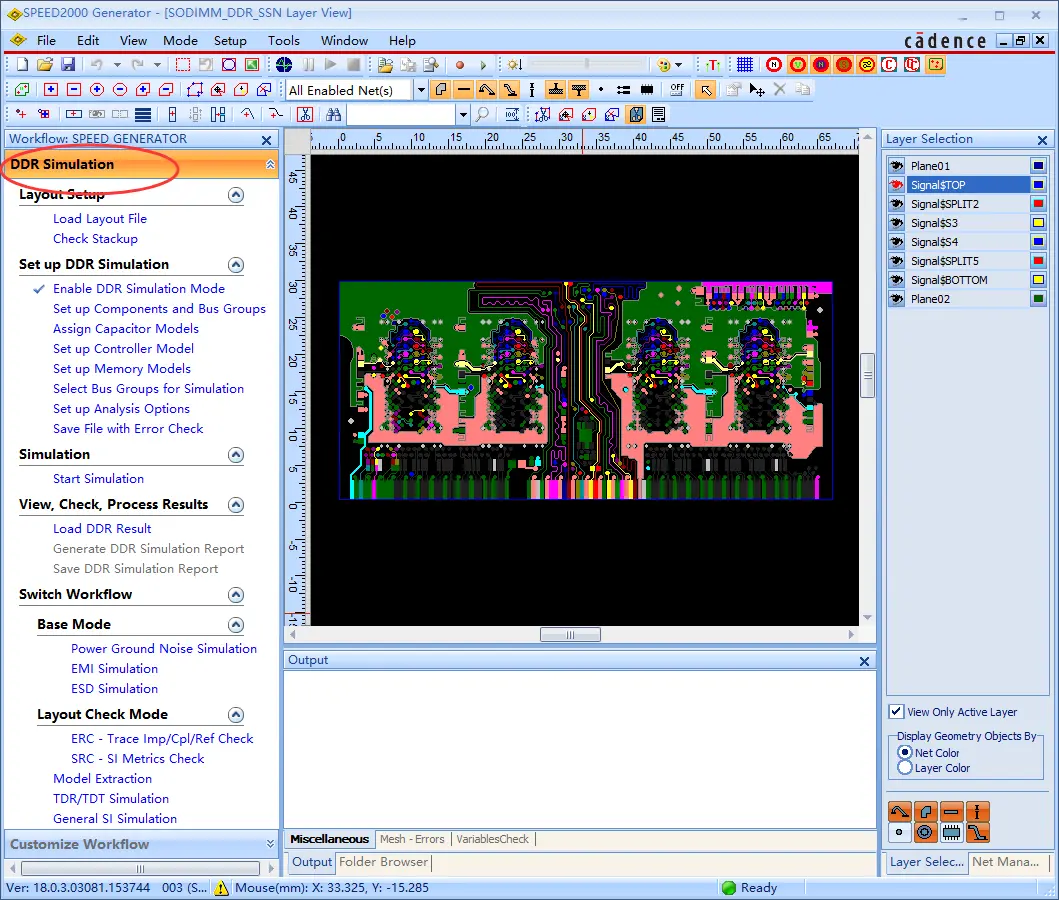Click the Start Simulation link
Screen dimensions: 1059x900
[x=99, y=479]
